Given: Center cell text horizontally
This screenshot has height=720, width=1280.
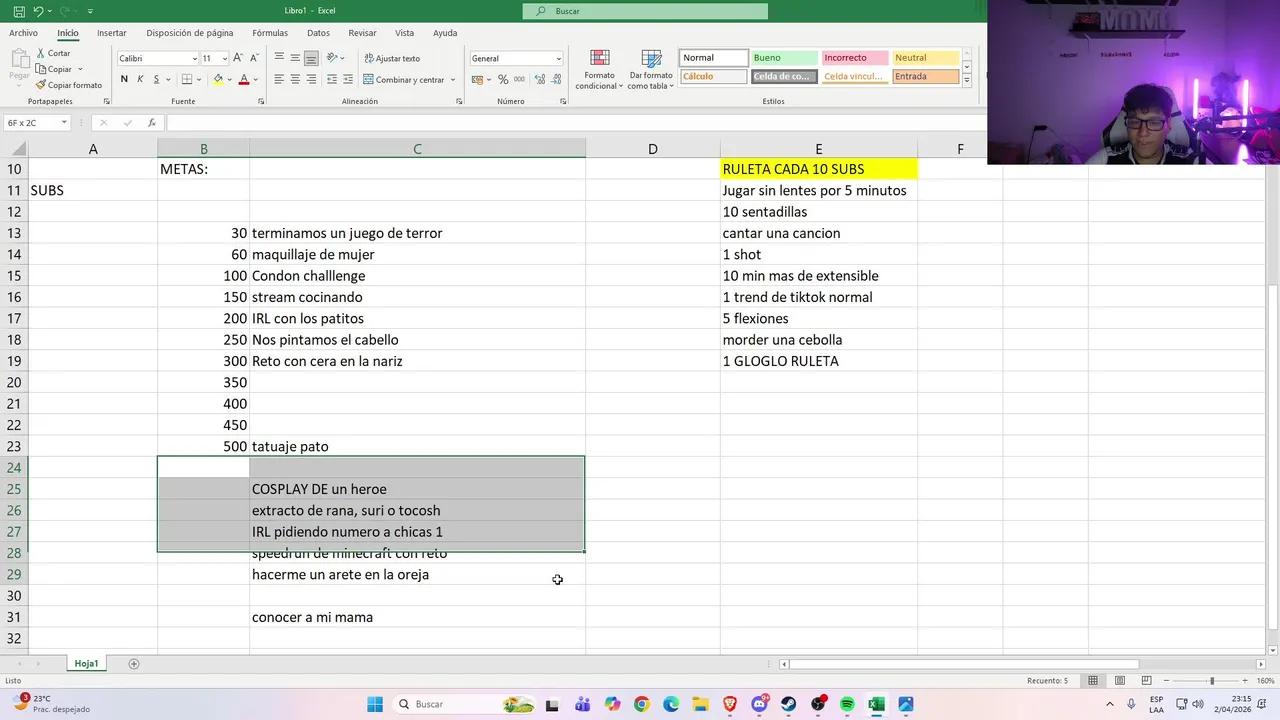Looking at the screenshot, I should click(x=295, y=79).
